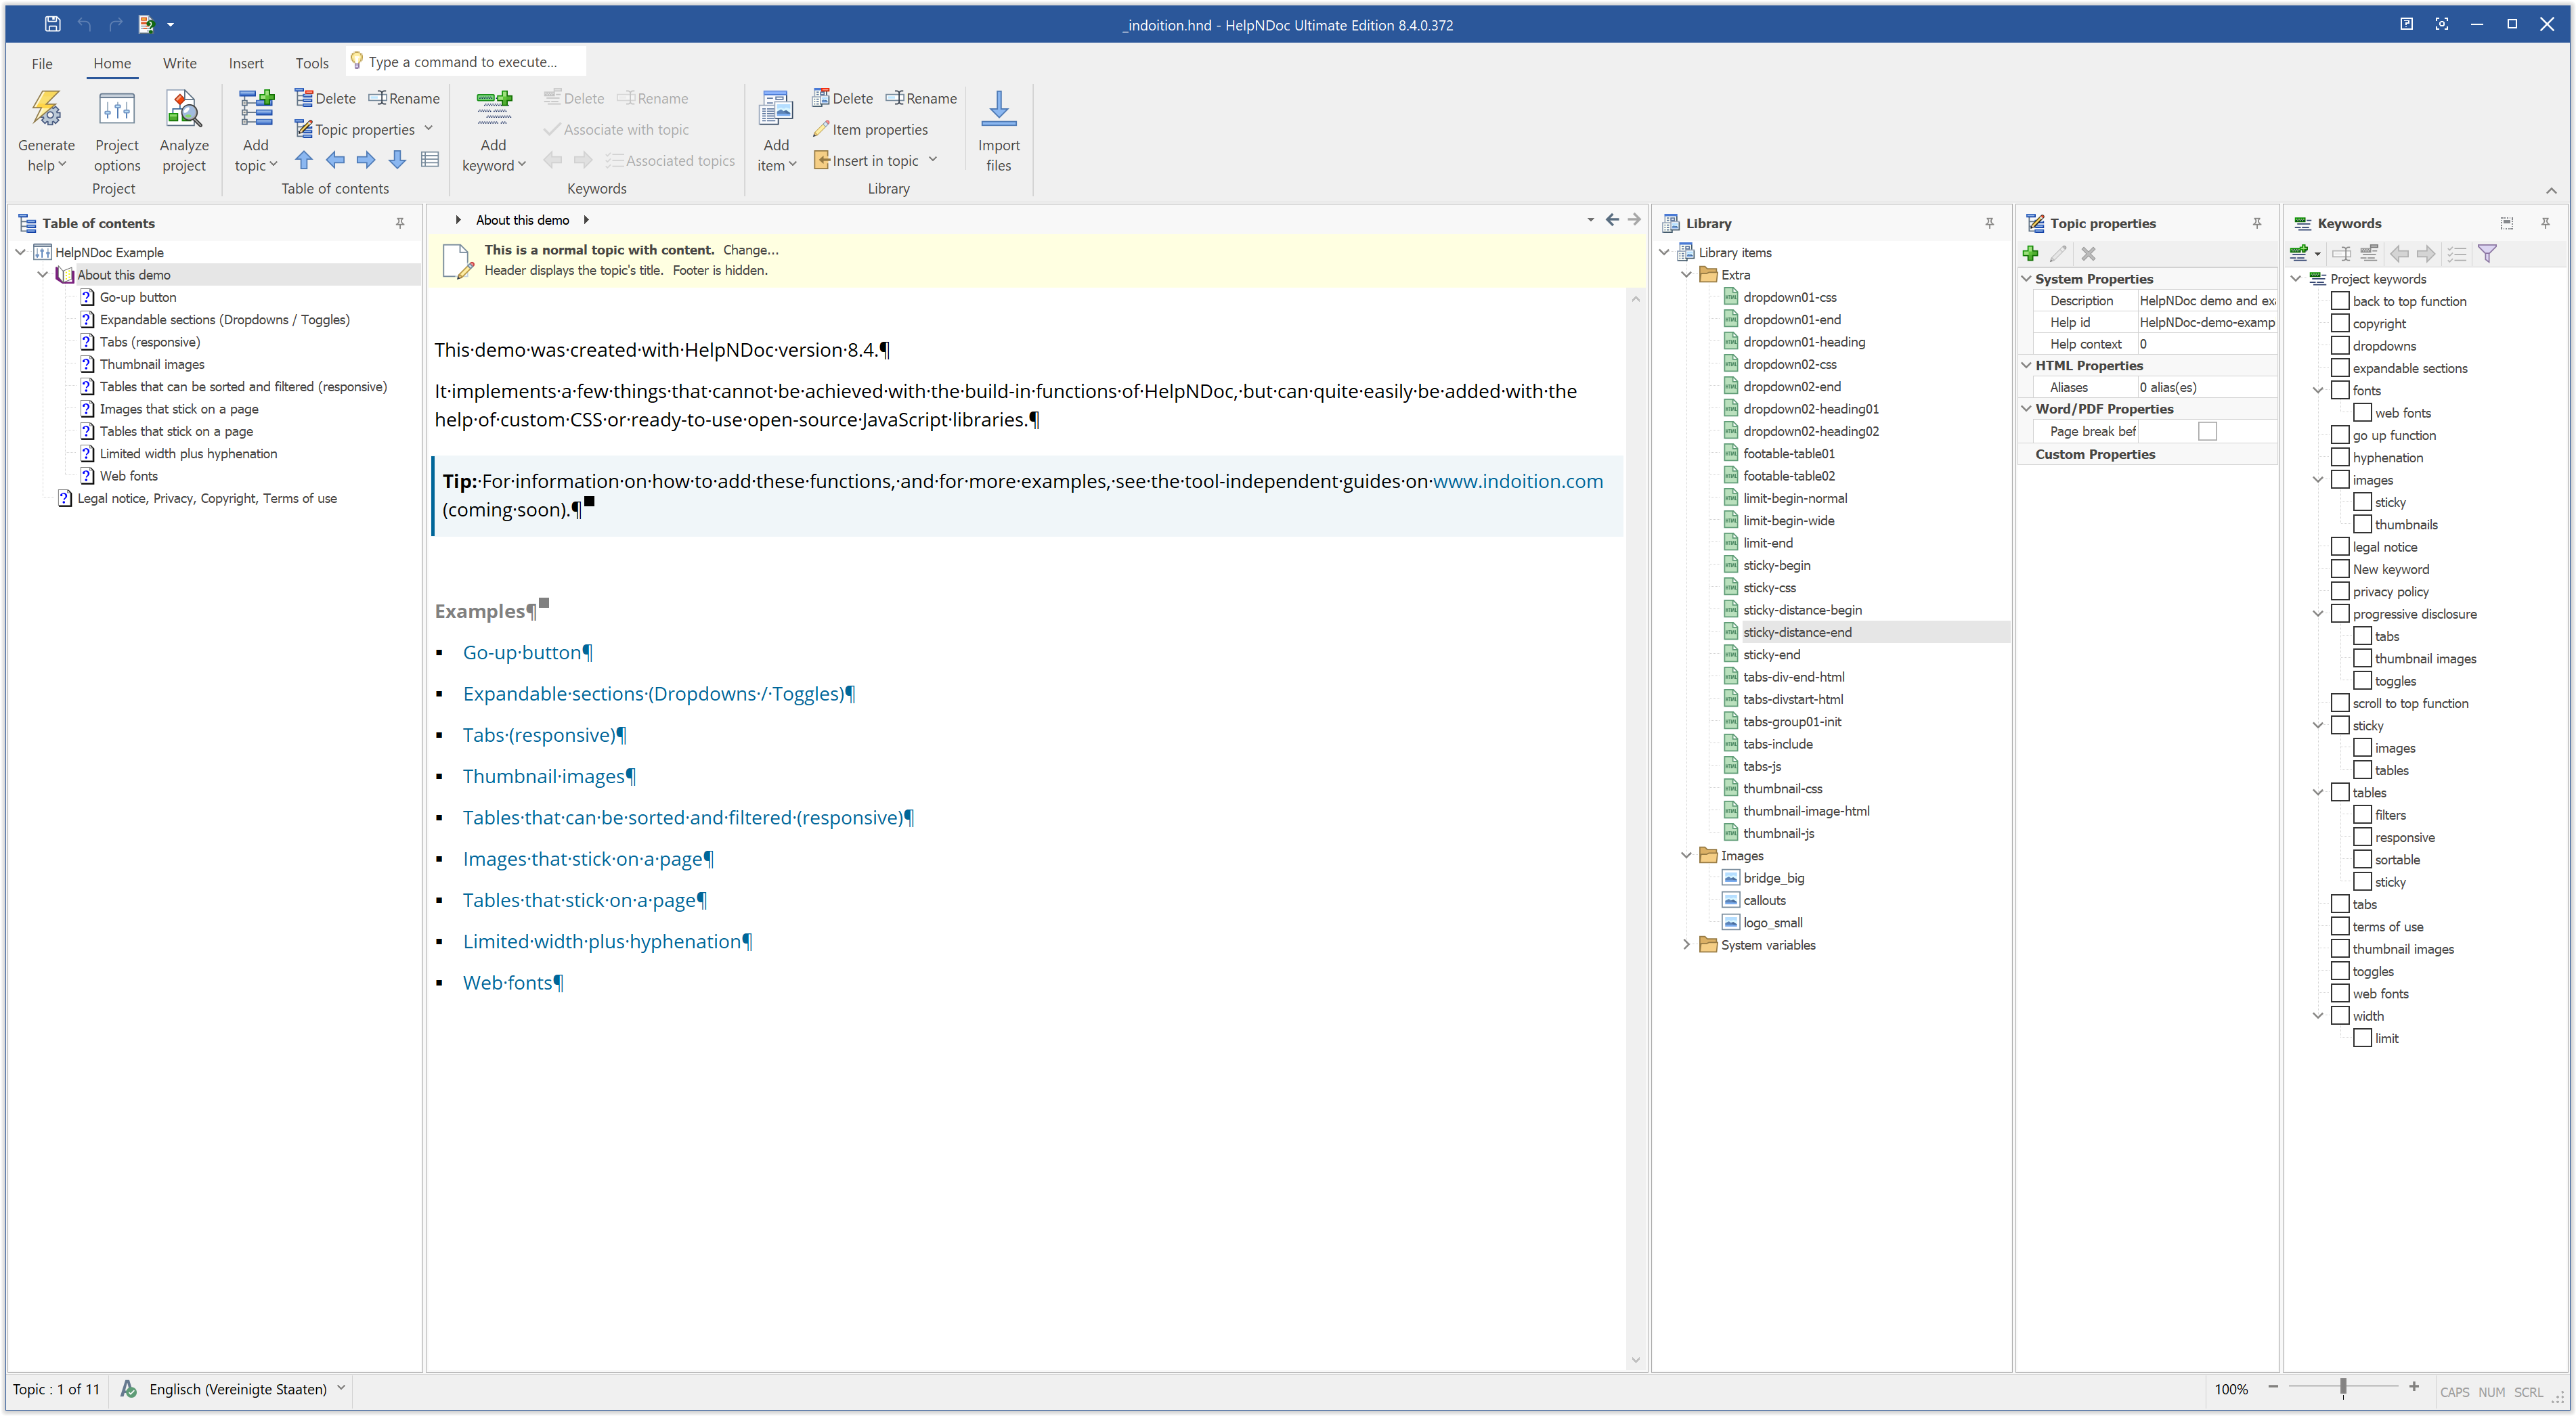Check the 'legal notice' keyword
The width and height of the screenshot is (2576, 1416).
point(2340,546)
